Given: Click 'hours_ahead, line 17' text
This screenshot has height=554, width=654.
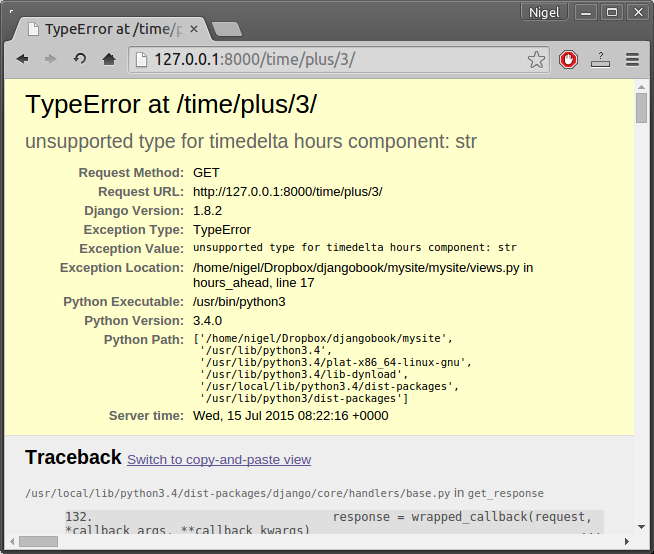Looking at the screenshot, I should (x=254, y=283).
